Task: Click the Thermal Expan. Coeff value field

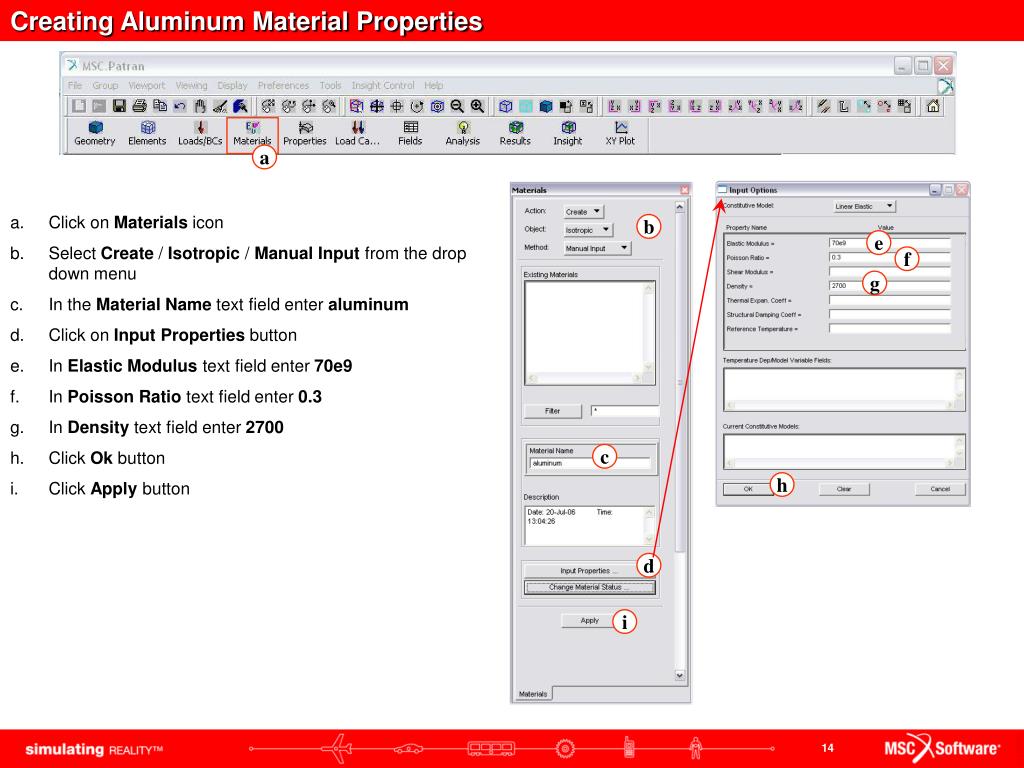Action: (889, 300)
